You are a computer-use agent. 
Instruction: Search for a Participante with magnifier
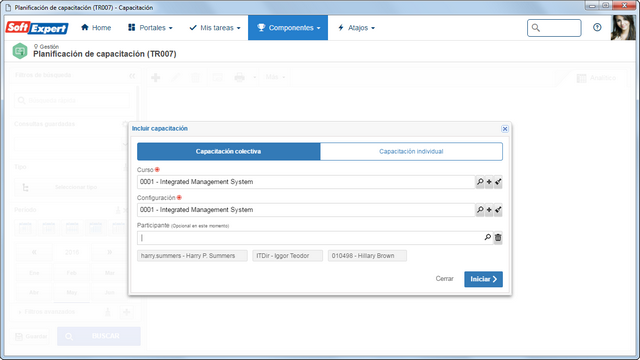coord(487,237)
